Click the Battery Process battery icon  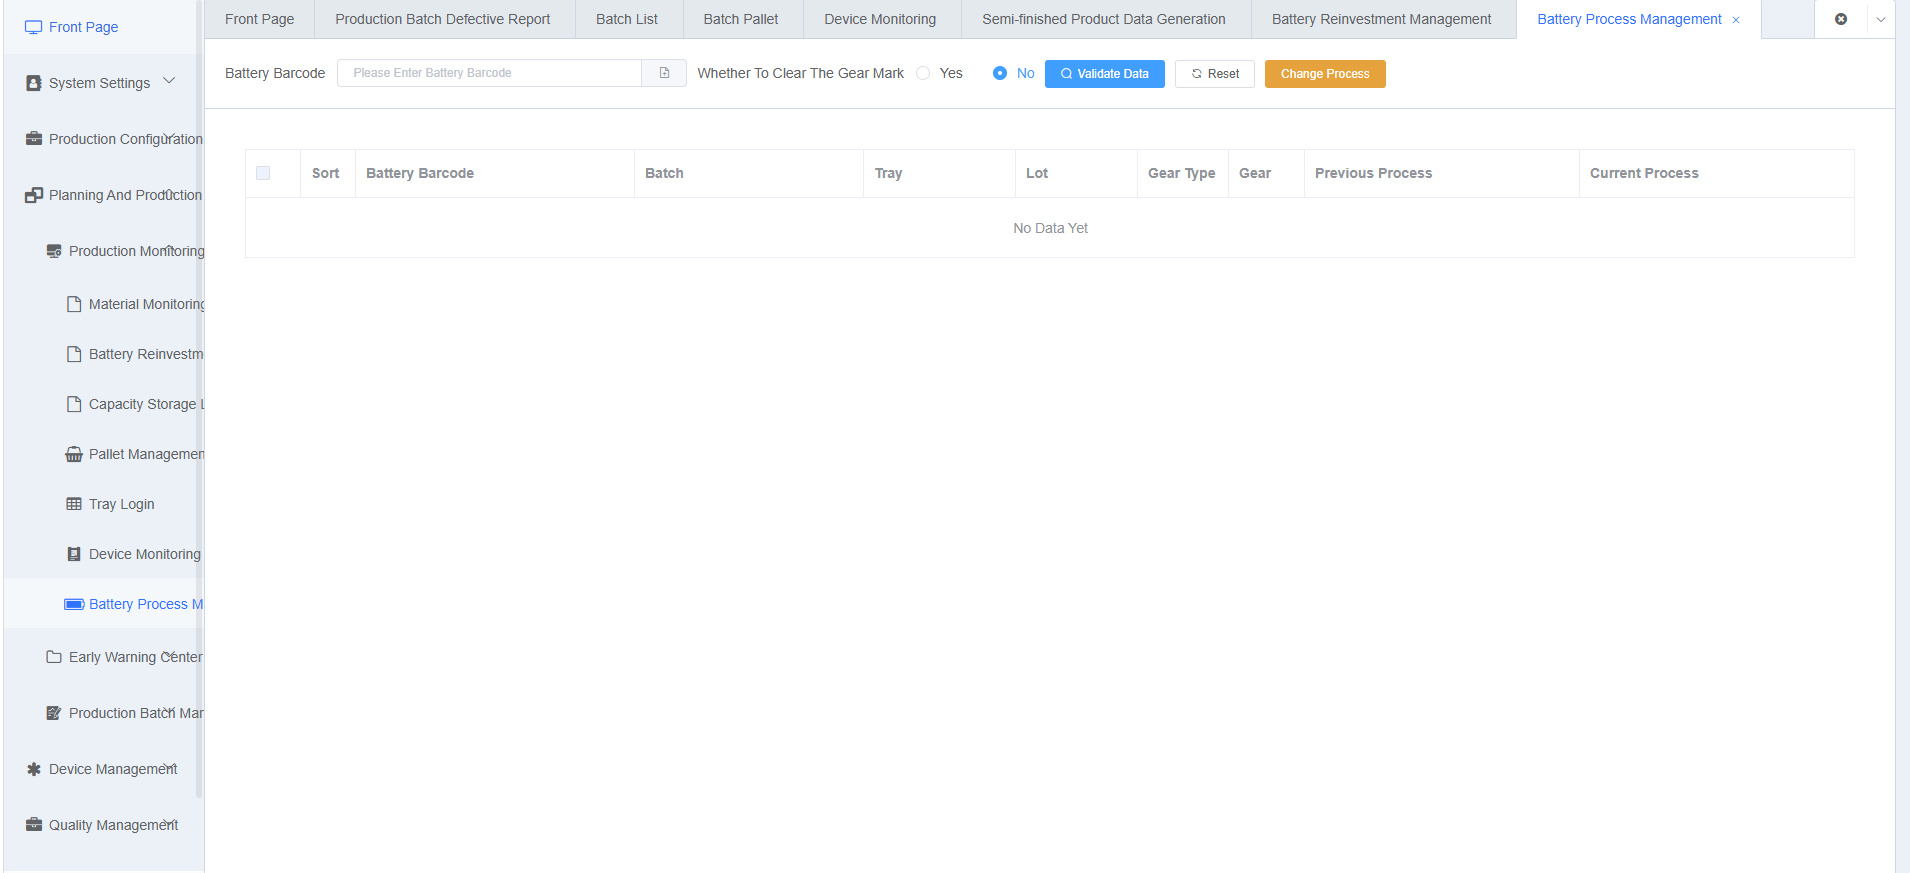(x=74, y=604)
